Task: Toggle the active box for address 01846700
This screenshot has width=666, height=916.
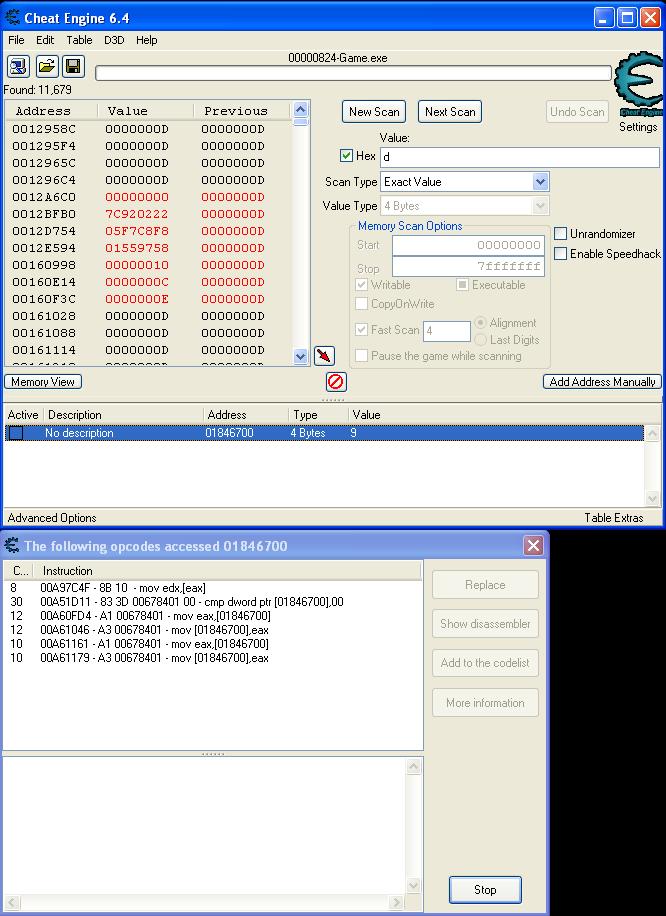Action: 16,433
